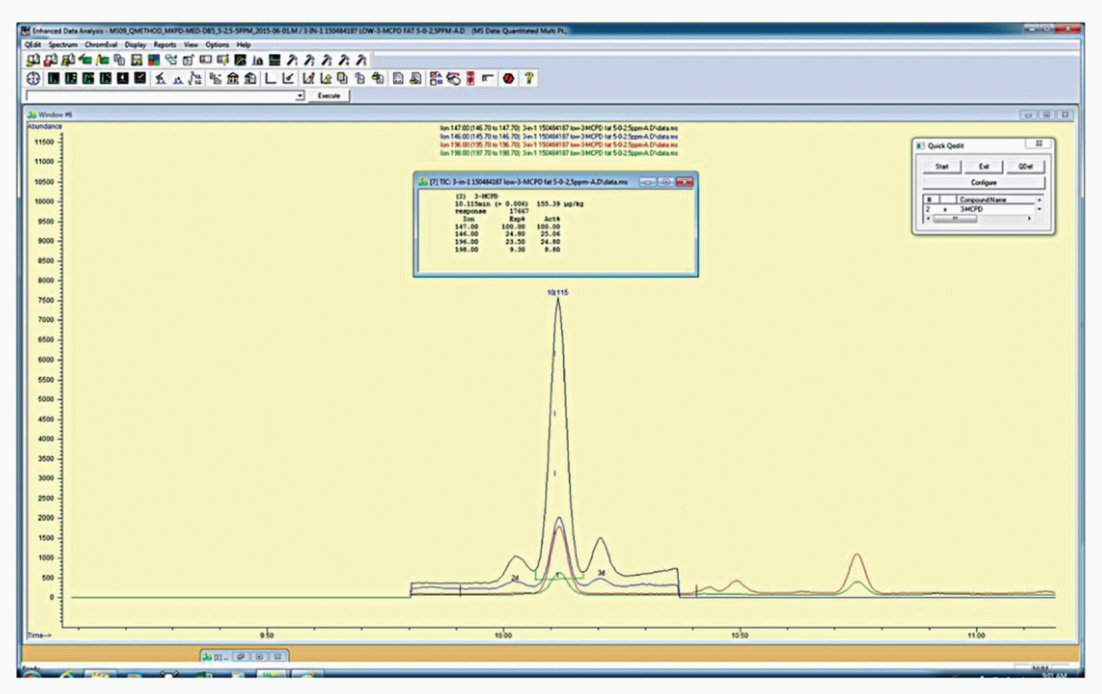The width and height of the screenshot is (1102, 694).
Task: Click the blue peaks integrate icon
Action: 178,79
